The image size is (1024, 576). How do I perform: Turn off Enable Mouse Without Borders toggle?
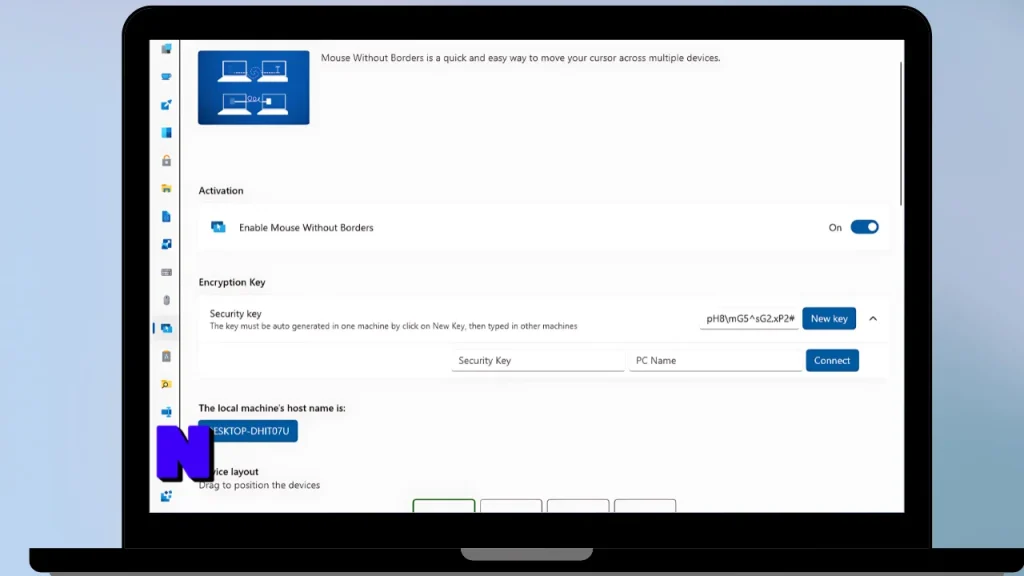click(x=864, y=227)
